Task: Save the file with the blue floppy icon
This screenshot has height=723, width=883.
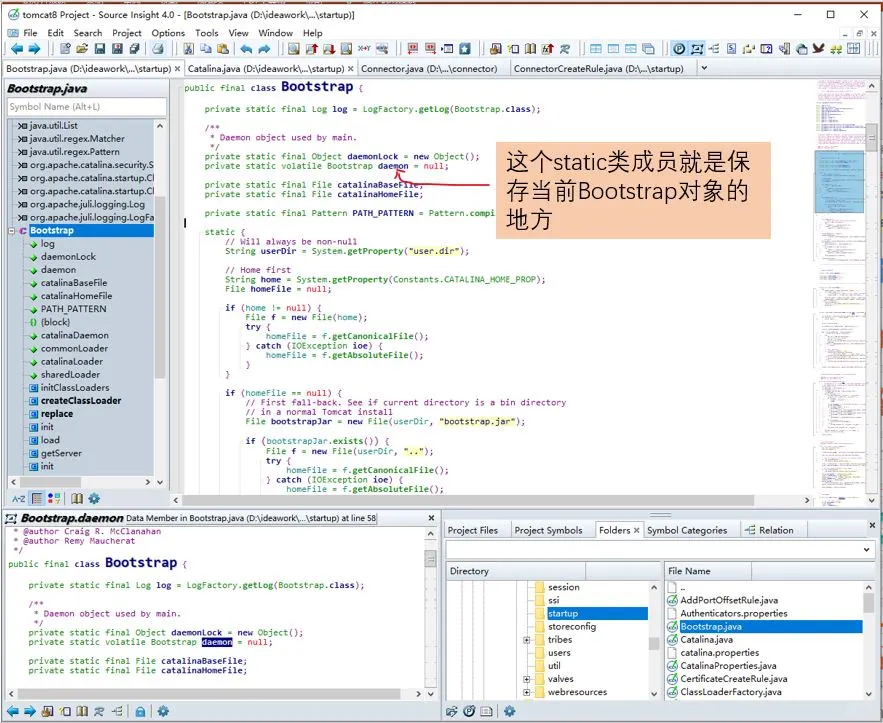Action: 100,49
